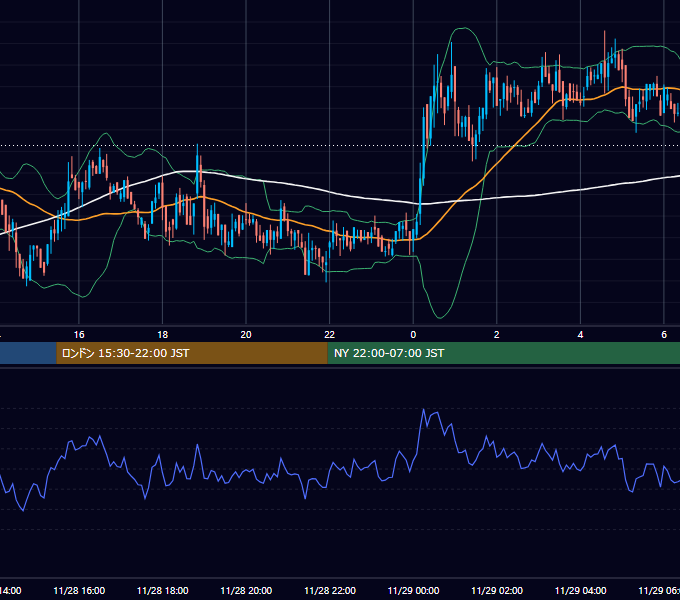This screenshot has width=680, height=600.
Task: Click the 11/28 20:00 time label
Action: coord(246,590)
